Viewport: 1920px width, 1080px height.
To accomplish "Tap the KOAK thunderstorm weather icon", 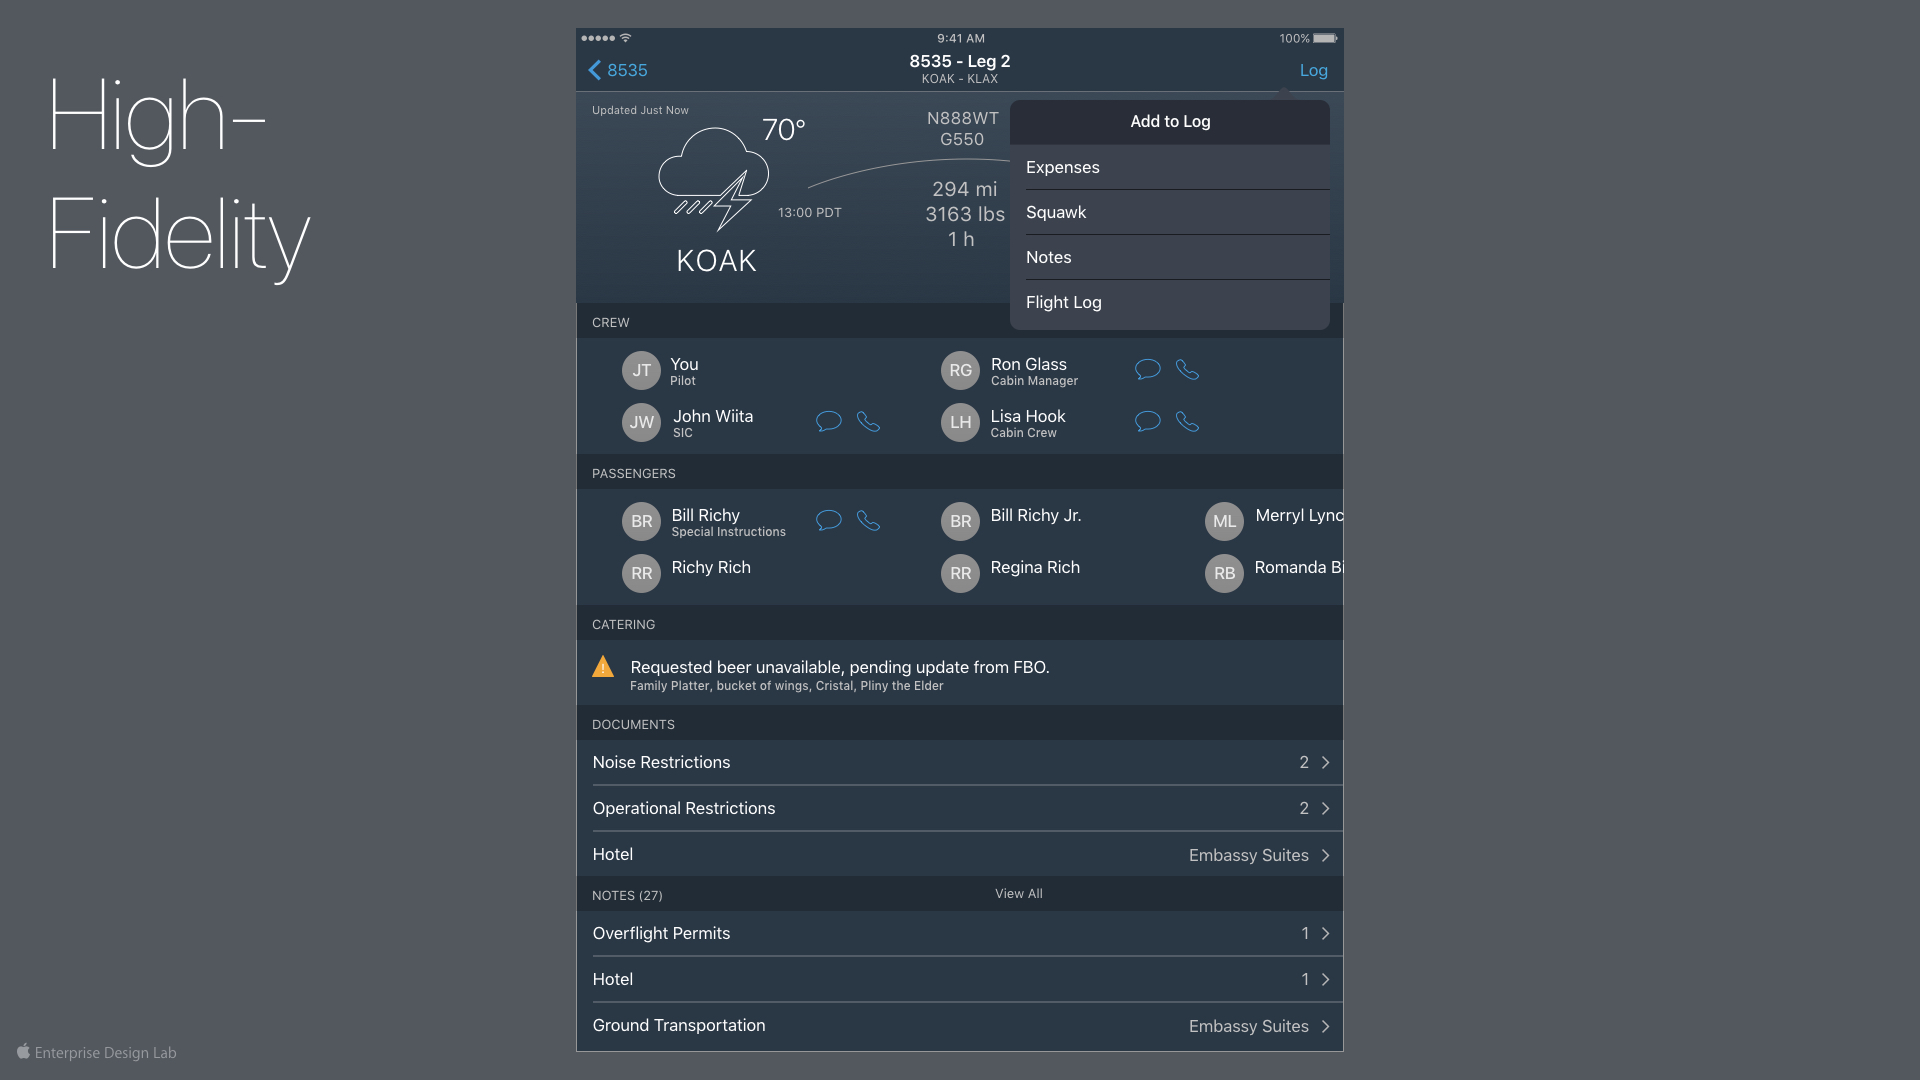I will tap(713, 180).
